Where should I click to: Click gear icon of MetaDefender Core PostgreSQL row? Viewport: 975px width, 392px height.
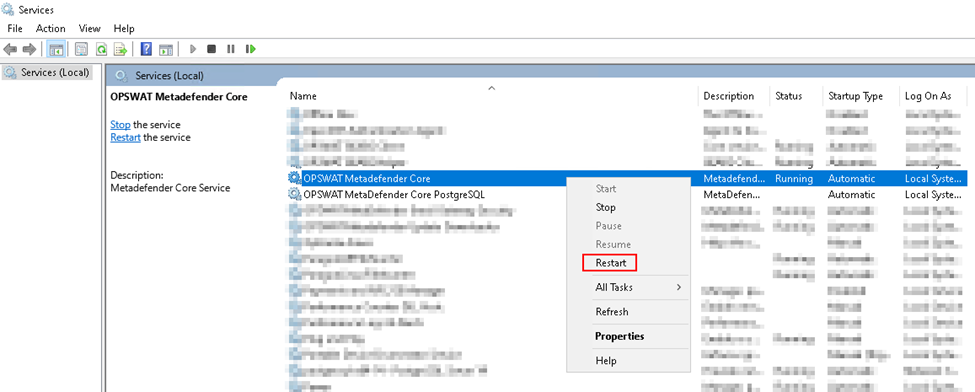pyautogui.click(x=295, y=194)
